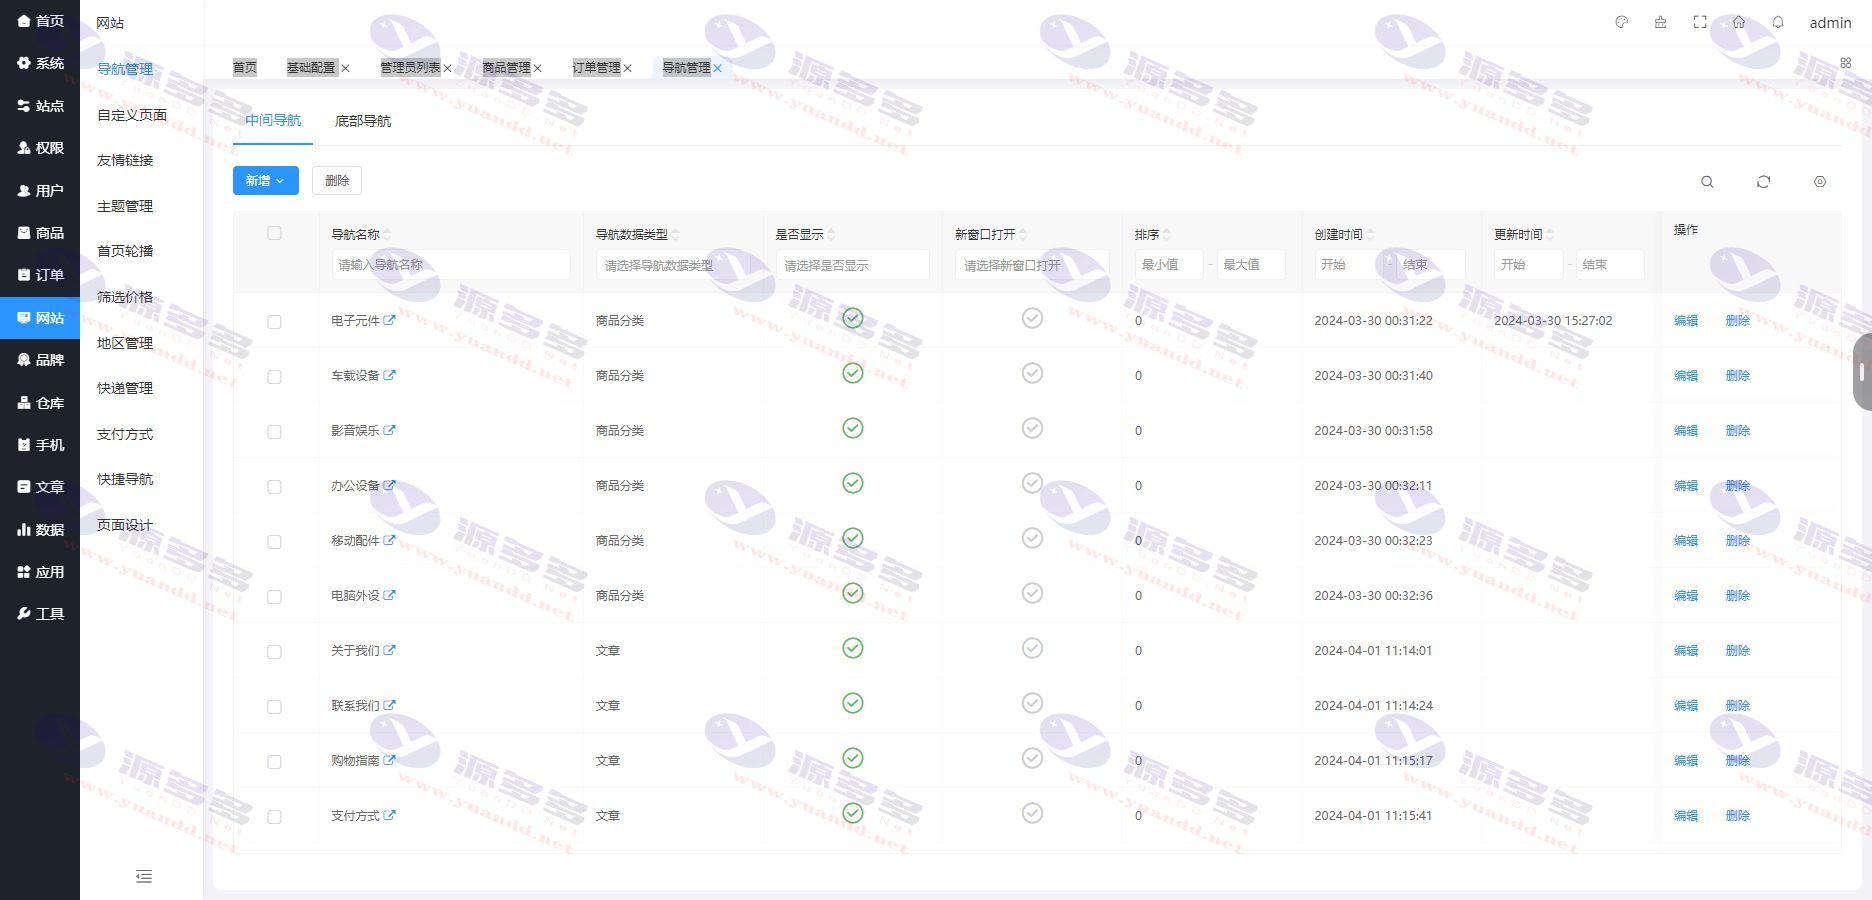Toggle 新窗口打开 for 关于我们 row
The width and height of the screenshot is (1872, 900).
click(x=1032, y=648)
